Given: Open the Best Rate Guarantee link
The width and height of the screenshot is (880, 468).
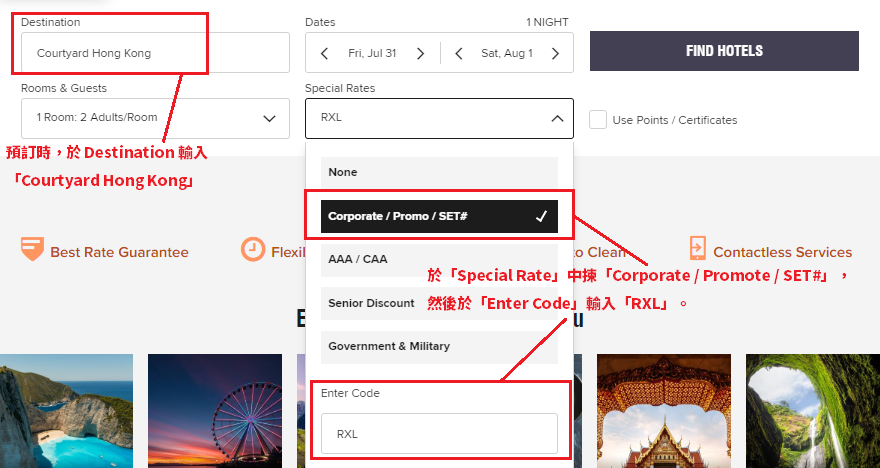Looking at the screenshot, I should [120, 253].
